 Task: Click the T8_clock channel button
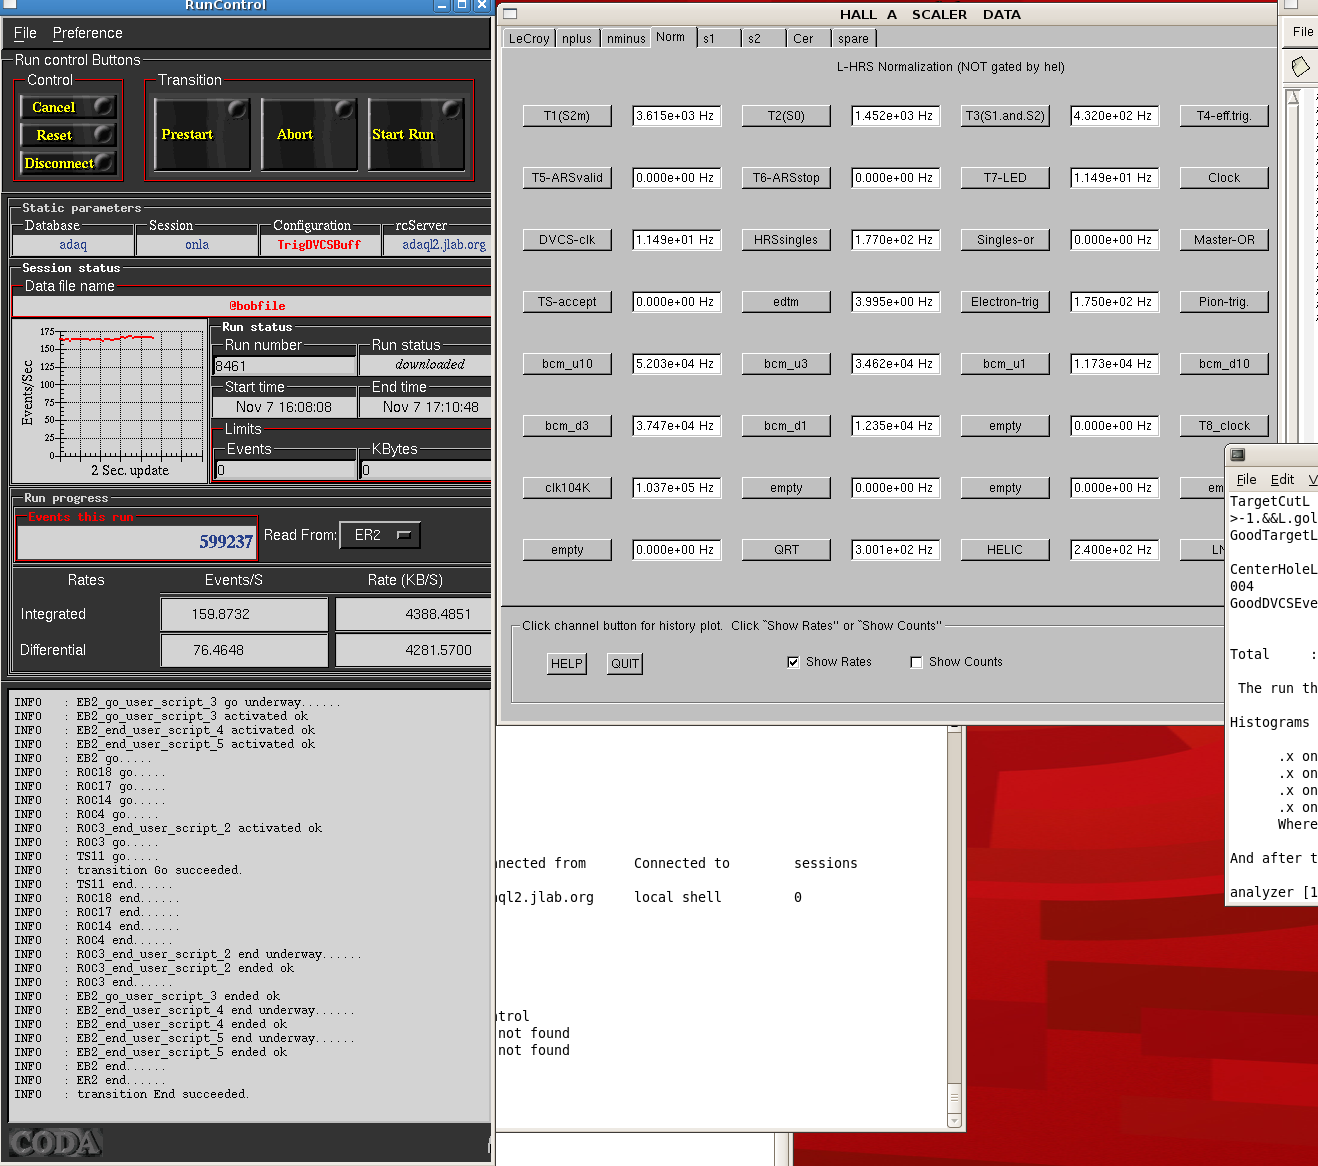pyautogui.click(x=1224, y=426)
